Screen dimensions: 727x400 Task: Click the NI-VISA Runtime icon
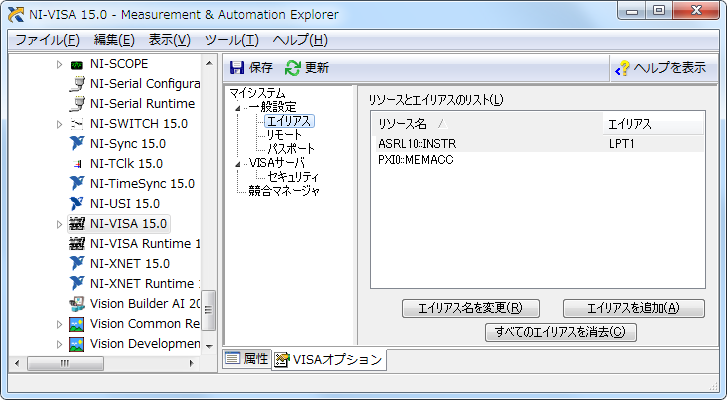(x=77, y=244)
